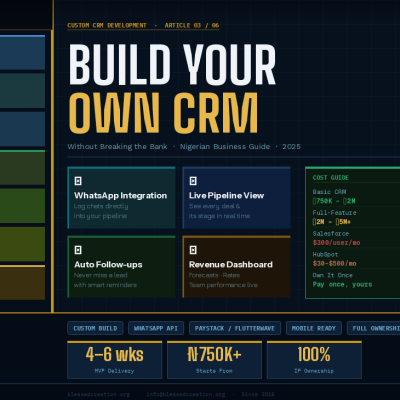Click the 'Pay once, yours' green text
The width and height of the screenshot is (400, 400).
(x=342, y=284)
